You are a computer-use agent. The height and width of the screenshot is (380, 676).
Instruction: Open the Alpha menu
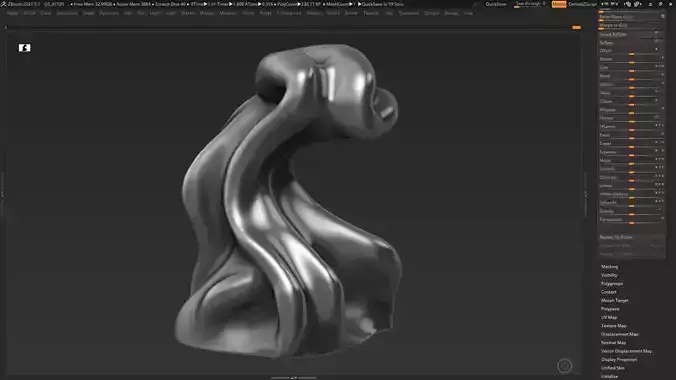[12, 13]
